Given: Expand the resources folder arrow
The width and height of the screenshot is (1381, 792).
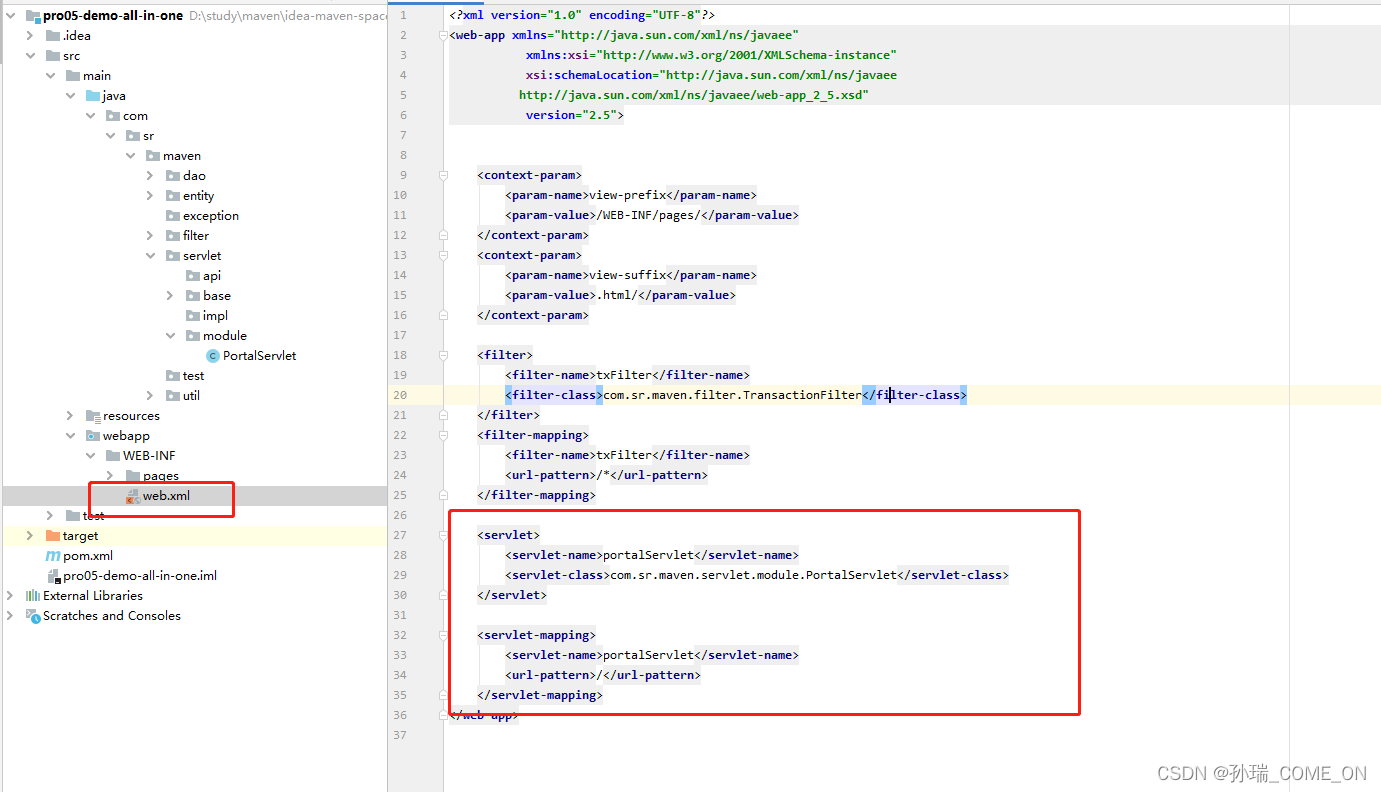Looking at the screenshot, I should tap(70, 416).
